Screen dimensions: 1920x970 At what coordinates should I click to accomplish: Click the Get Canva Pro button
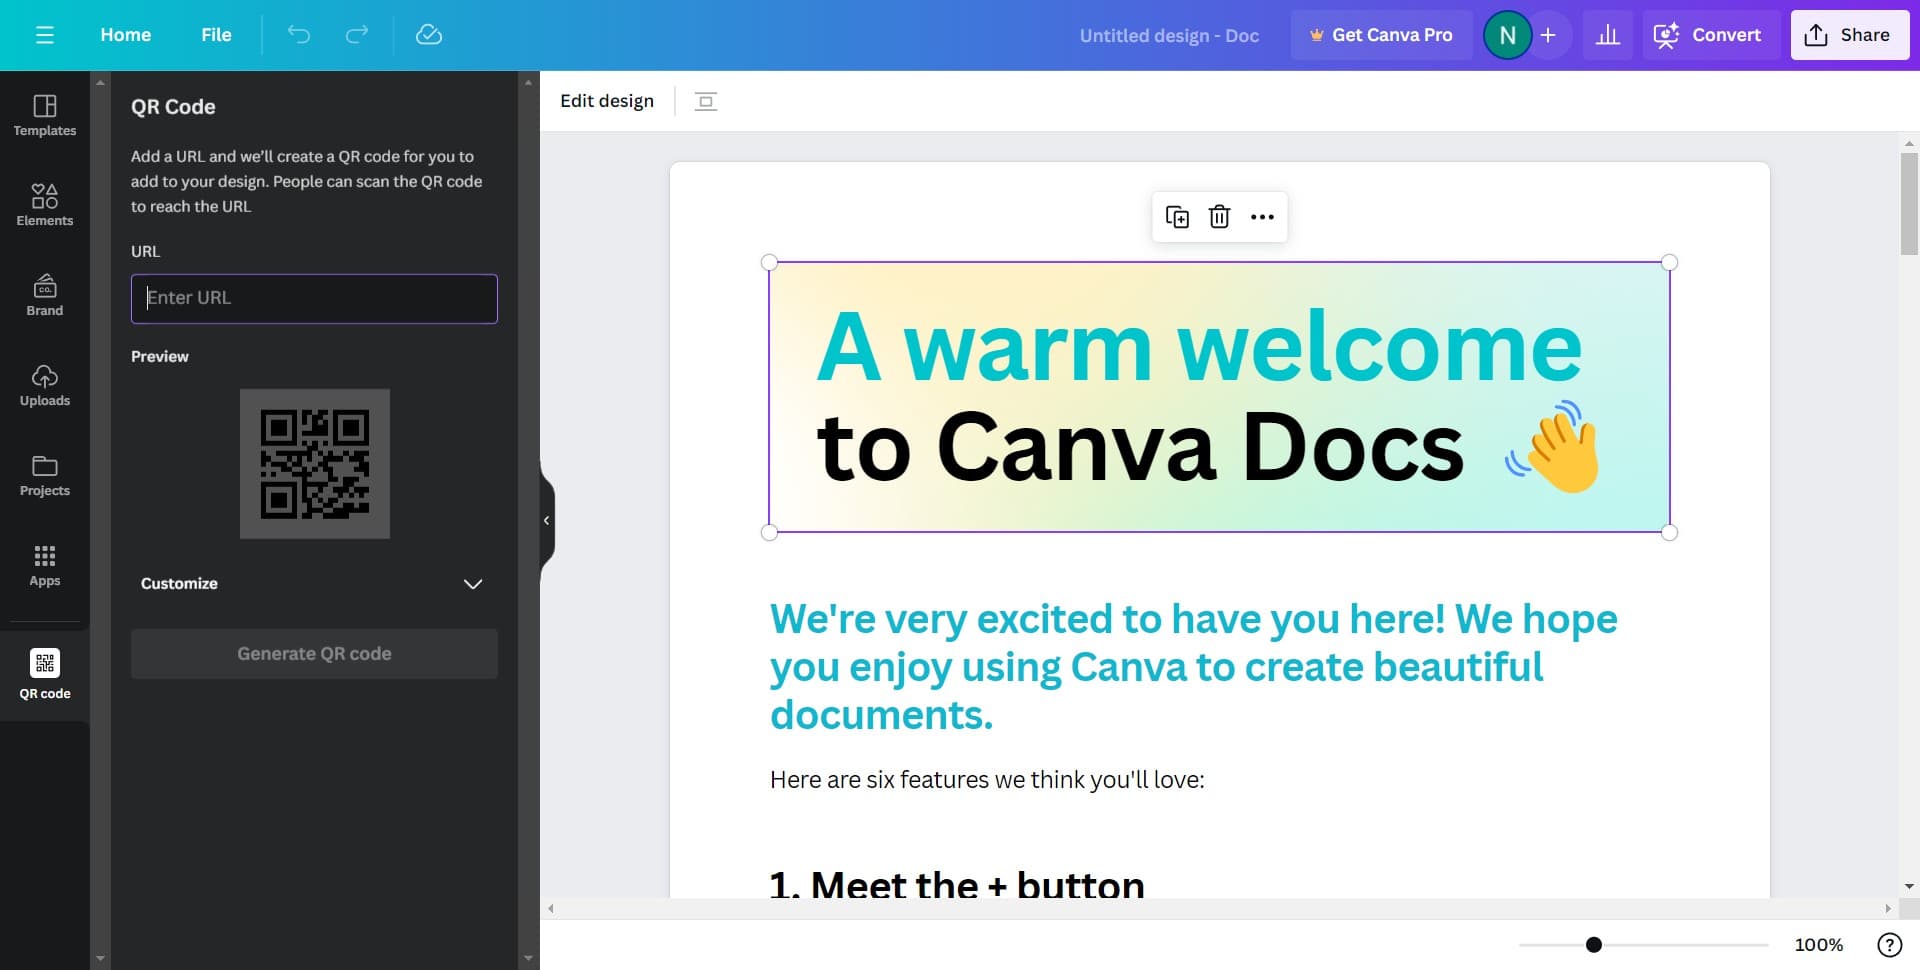pos(1381,35)
